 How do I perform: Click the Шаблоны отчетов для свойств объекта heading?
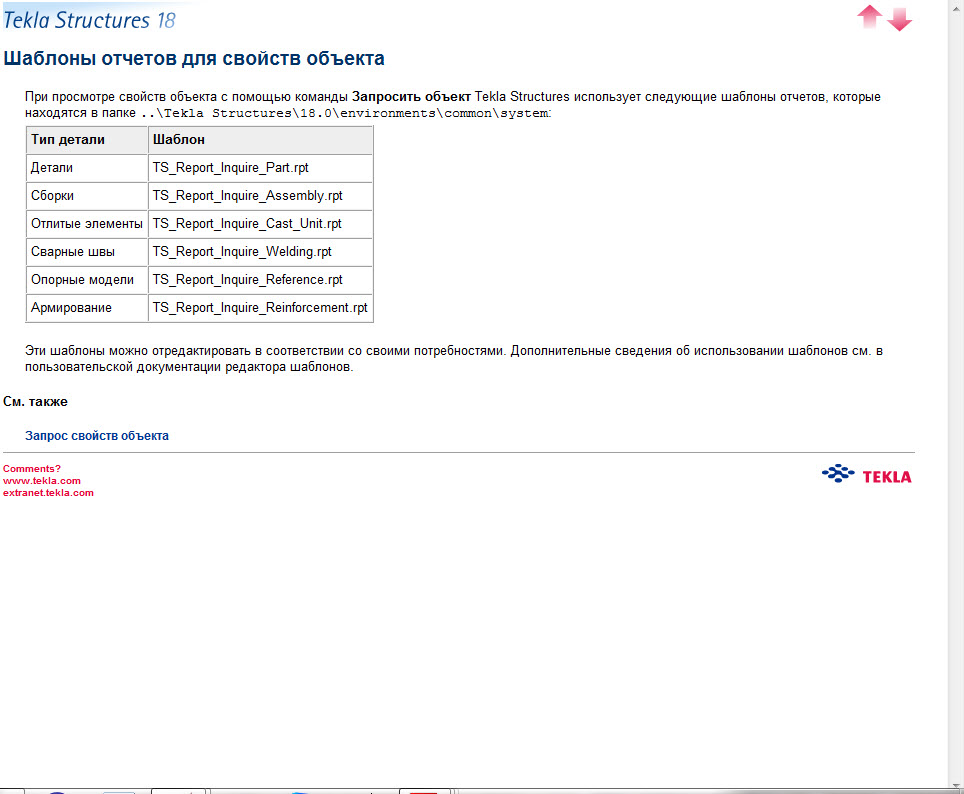pyautogui.click(x=194, y=58)
